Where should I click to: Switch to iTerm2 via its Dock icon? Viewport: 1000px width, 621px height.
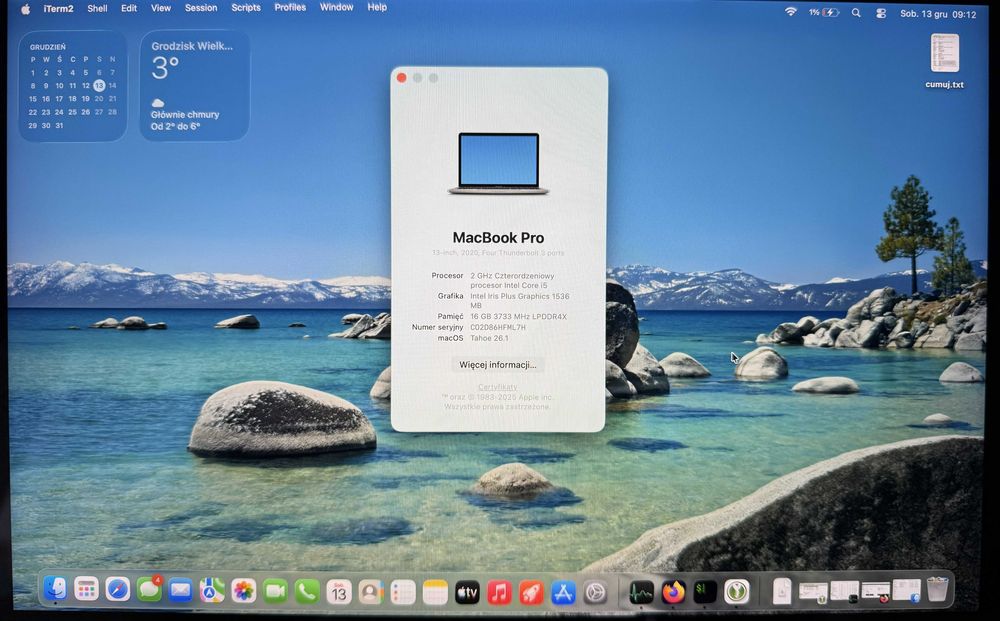click(x=705, y=592)
